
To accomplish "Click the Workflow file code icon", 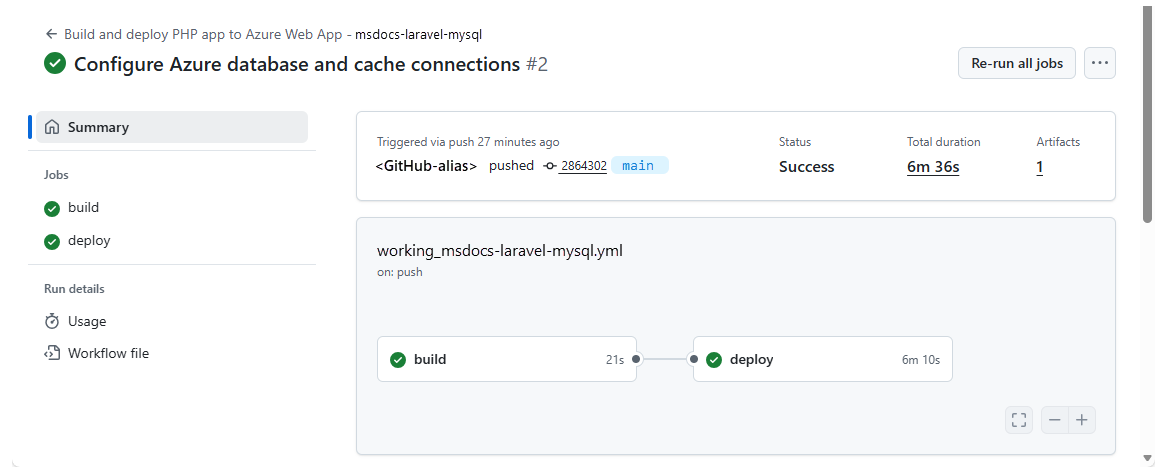I will [52, 353].
